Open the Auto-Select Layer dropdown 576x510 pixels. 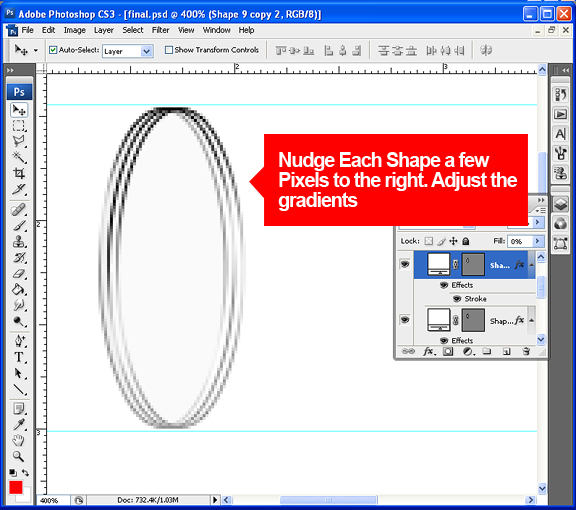click(146, 51)
